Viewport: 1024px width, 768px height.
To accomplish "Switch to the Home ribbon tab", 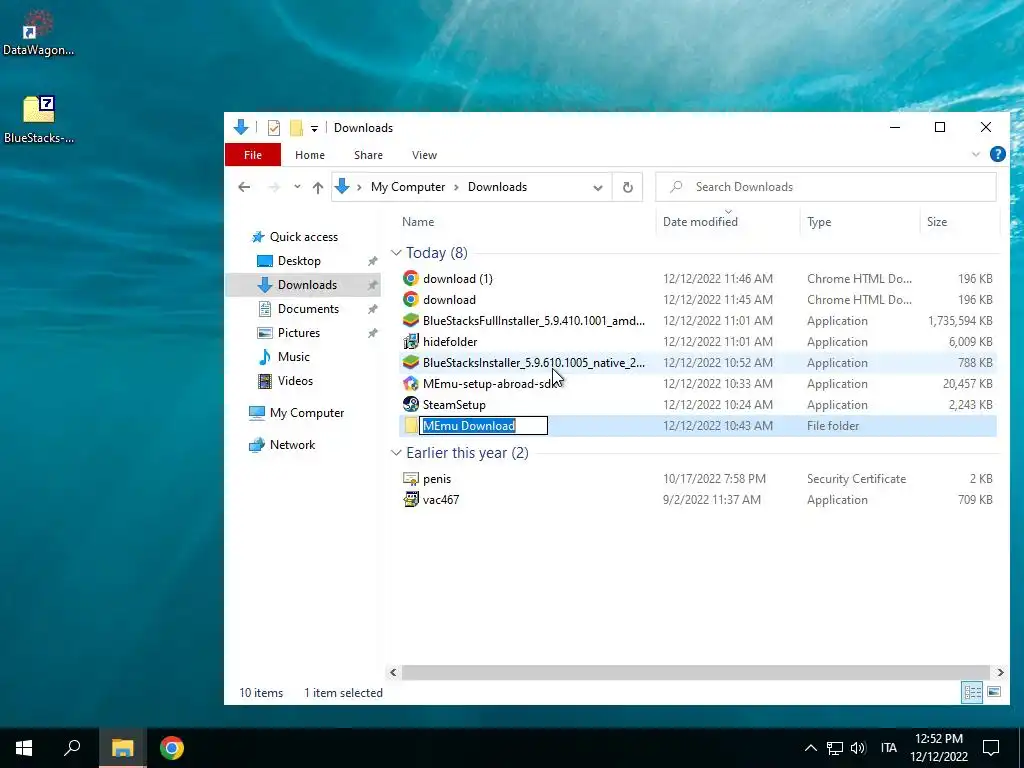I will pos(310,155).
